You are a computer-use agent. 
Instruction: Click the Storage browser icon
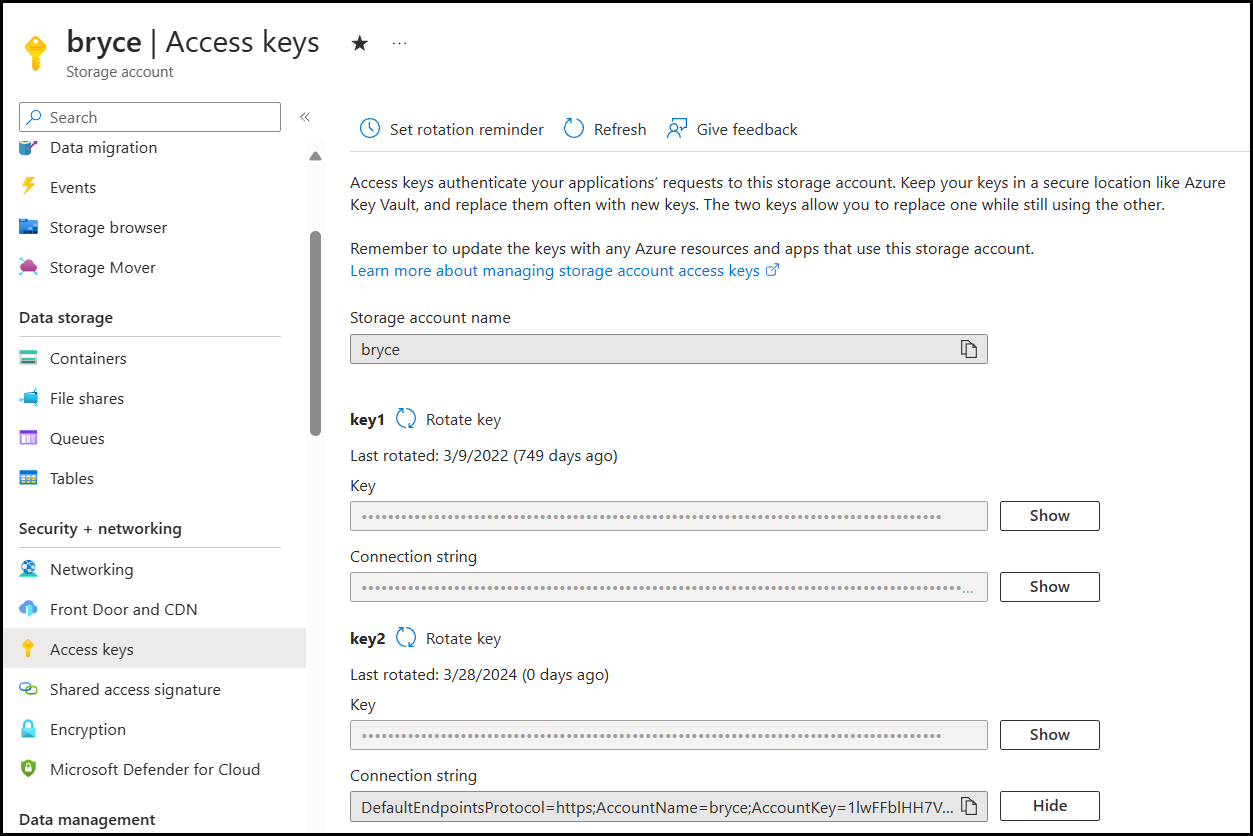[28, 227]
